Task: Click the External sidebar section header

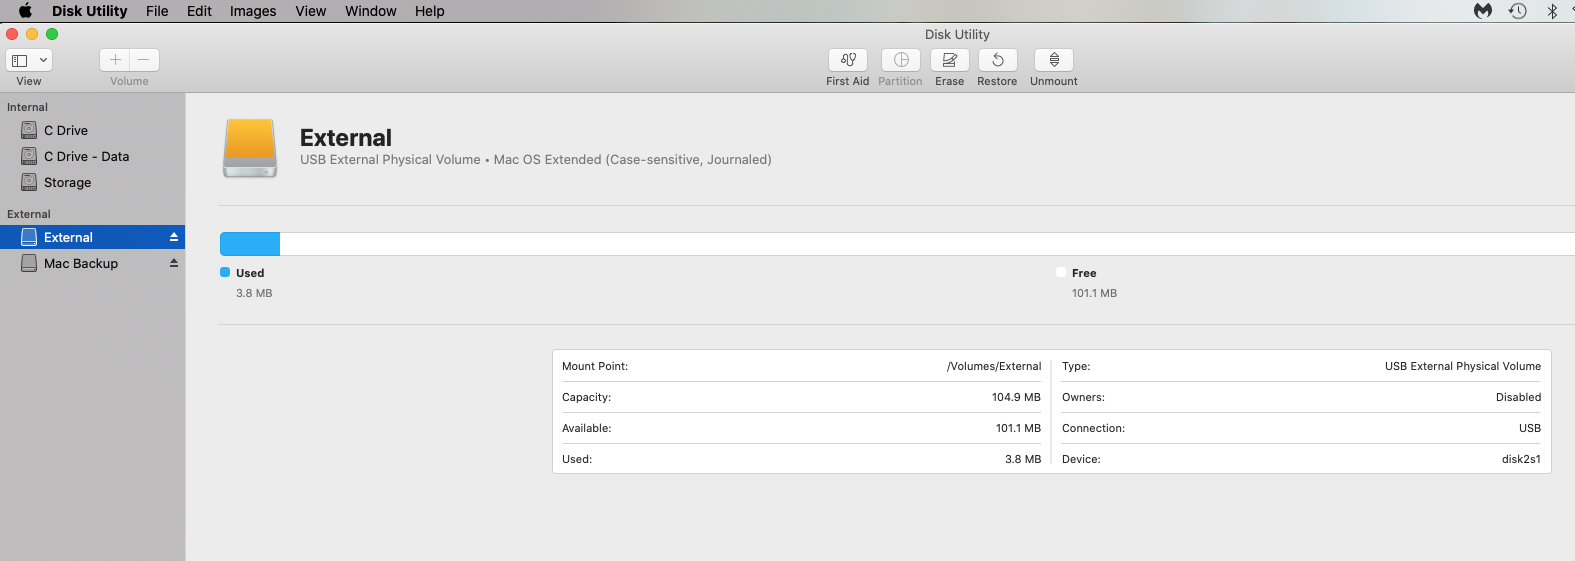Action: point(29,214)
